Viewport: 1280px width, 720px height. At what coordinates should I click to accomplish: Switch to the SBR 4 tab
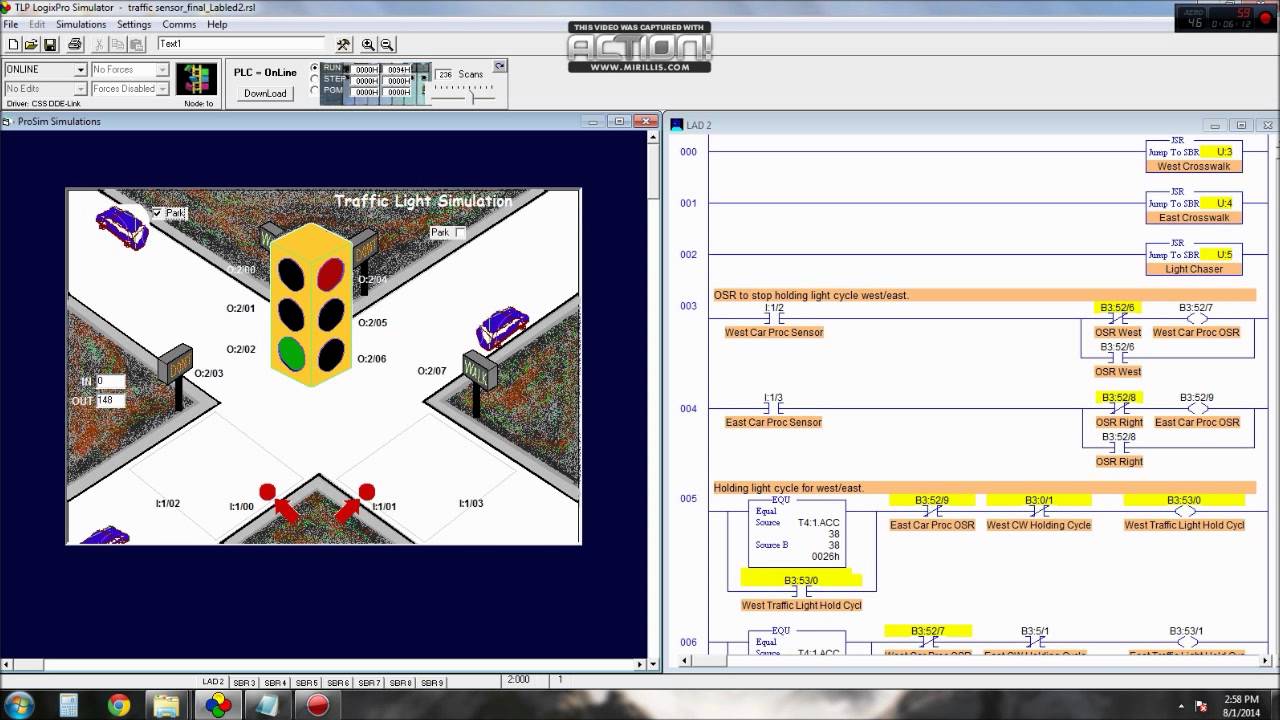point(276,683)
